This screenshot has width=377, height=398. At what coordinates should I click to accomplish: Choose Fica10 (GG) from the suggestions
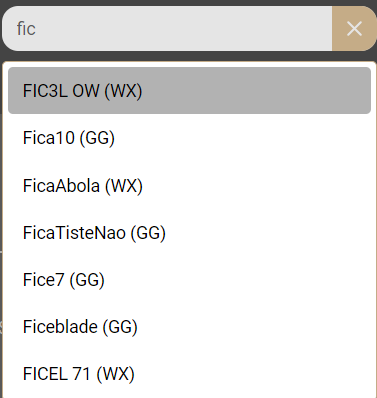pyautogui.click(x=189, y=138)
